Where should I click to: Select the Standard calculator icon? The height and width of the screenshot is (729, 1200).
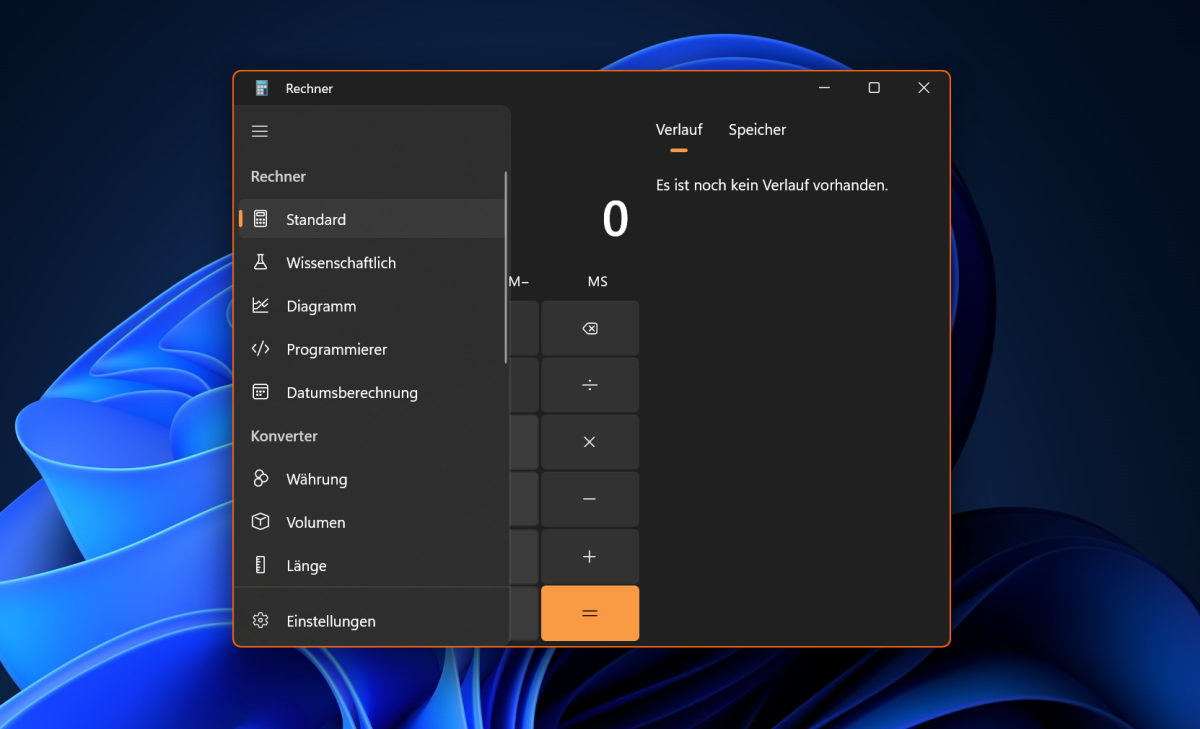pos(260,219)
